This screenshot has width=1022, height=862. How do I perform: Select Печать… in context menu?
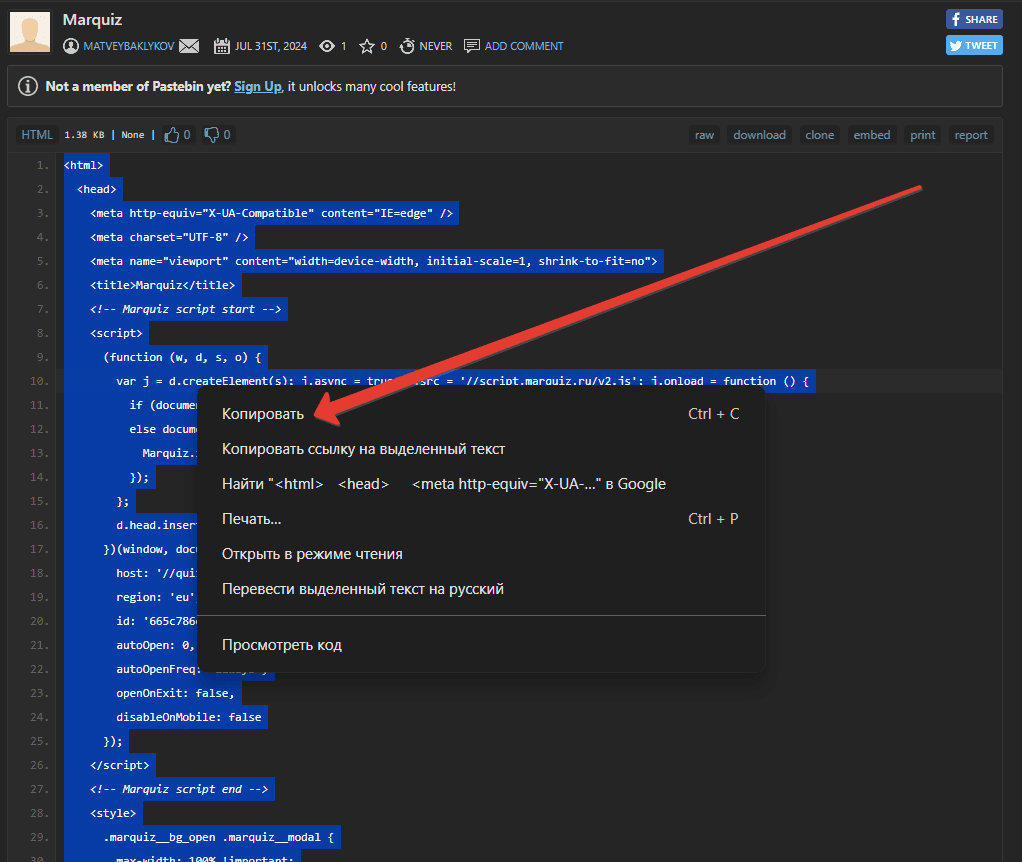[481, 519]
